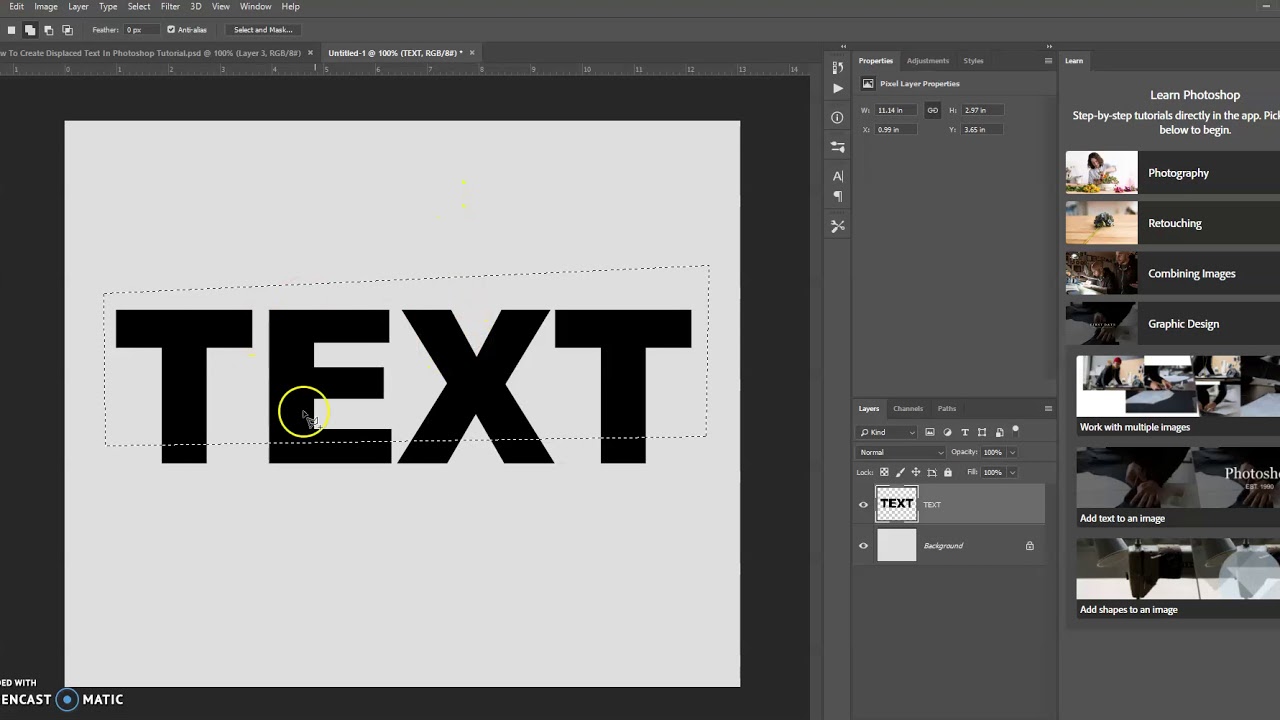Screen dimensions: 1280x720
Task: Open the Kind layer filter dropdown
Action: tap(887, 432)
